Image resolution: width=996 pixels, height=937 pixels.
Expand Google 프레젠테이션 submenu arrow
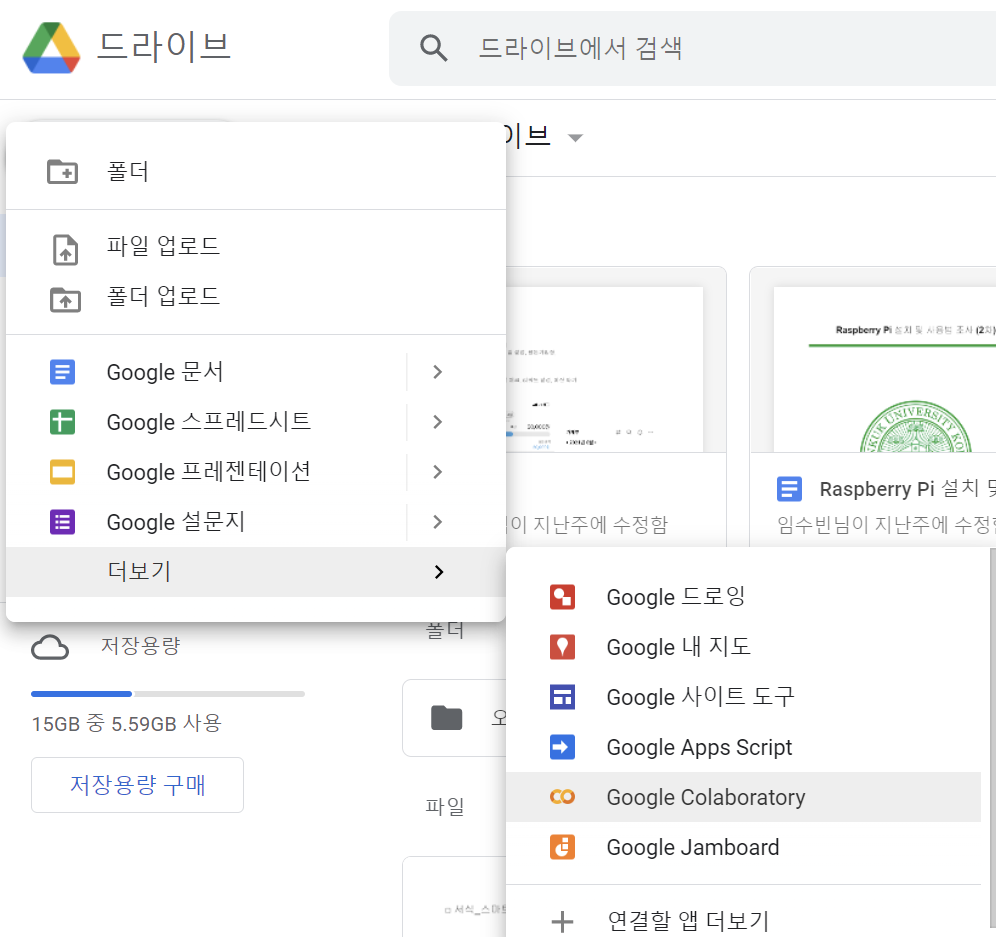point(437,472)
